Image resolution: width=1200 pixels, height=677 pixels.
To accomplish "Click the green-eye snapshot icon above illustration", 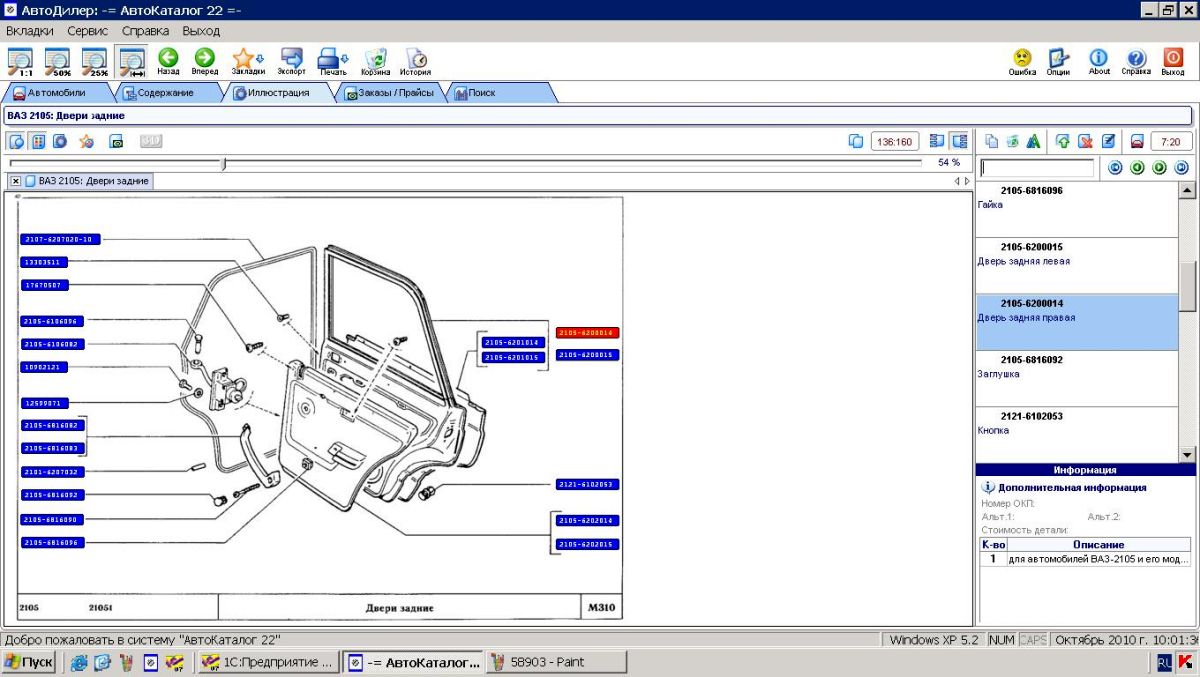I will click(116, 141).
